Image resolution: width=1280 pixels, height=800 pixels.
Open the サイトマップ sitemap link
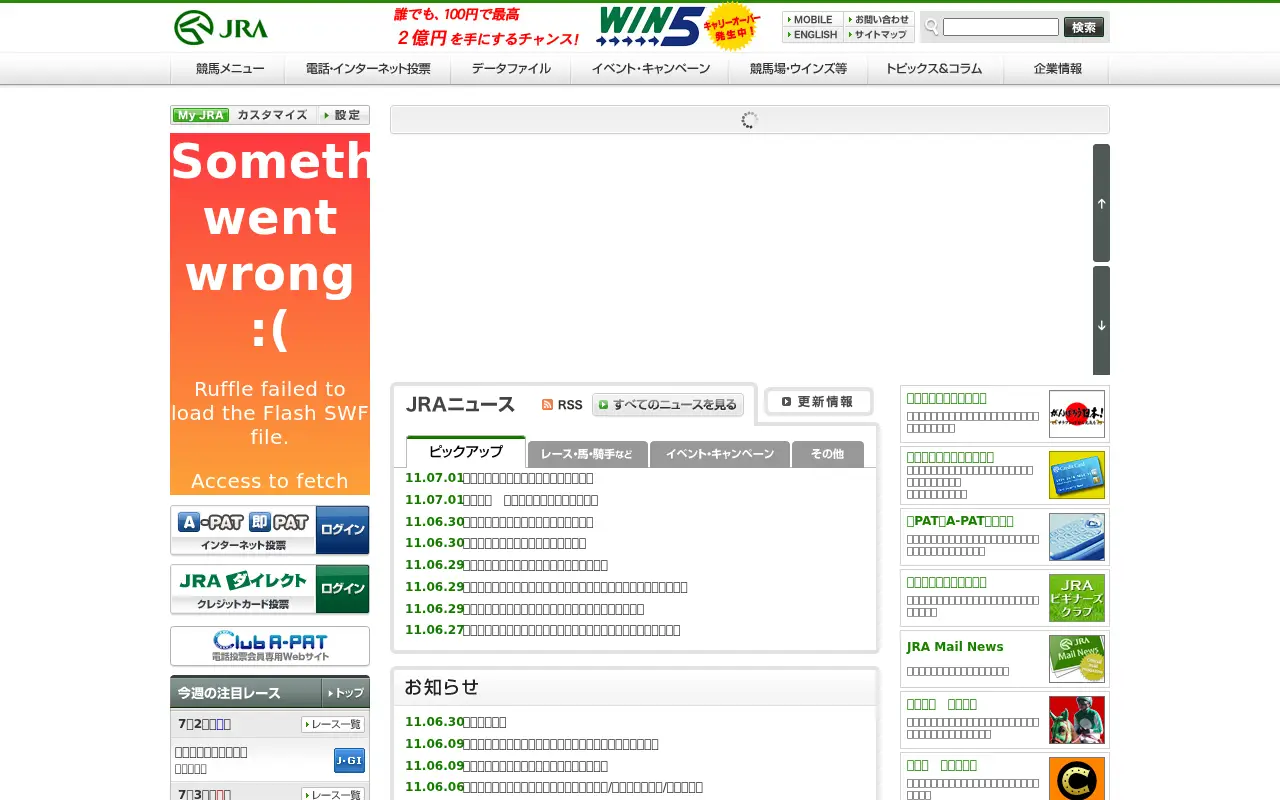coord(879,34)
